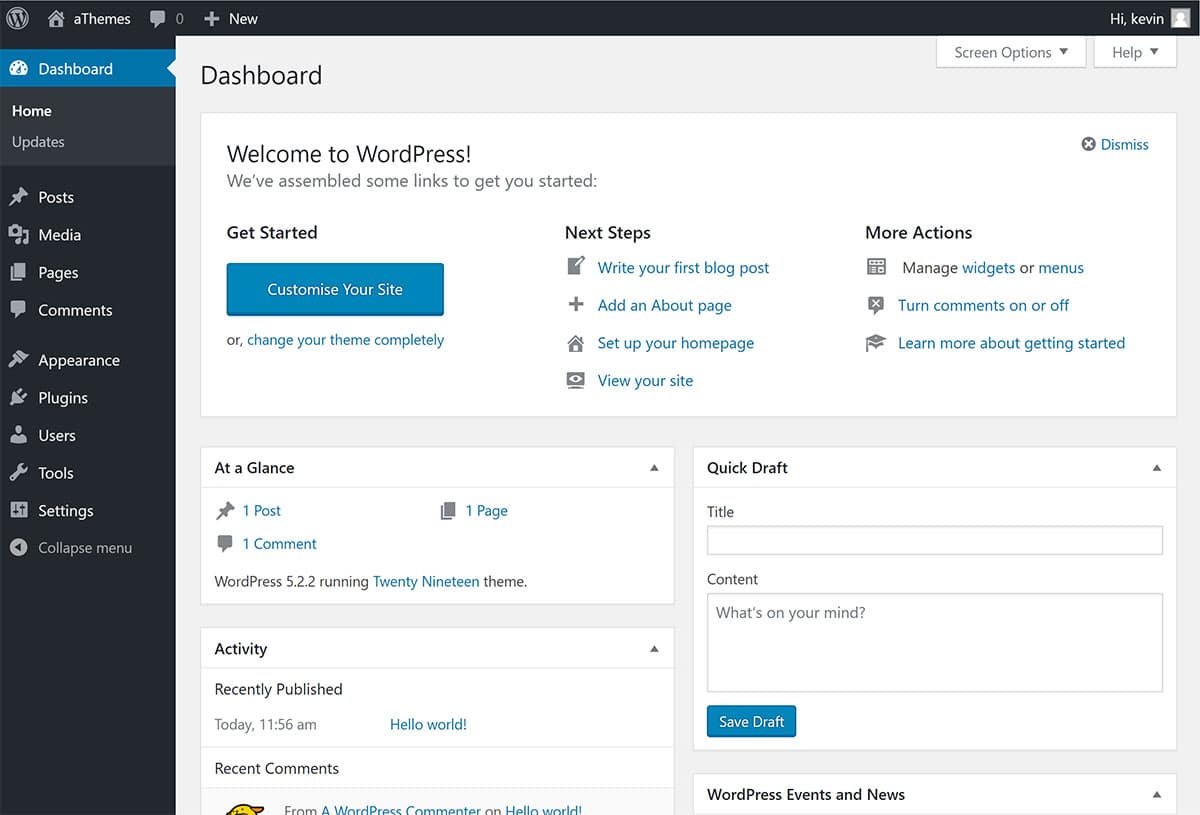This screenshot has height=815, width=1200.
Task: Open the WordPress logo menu
Action: pyautogui.click(x=18, y=18)
